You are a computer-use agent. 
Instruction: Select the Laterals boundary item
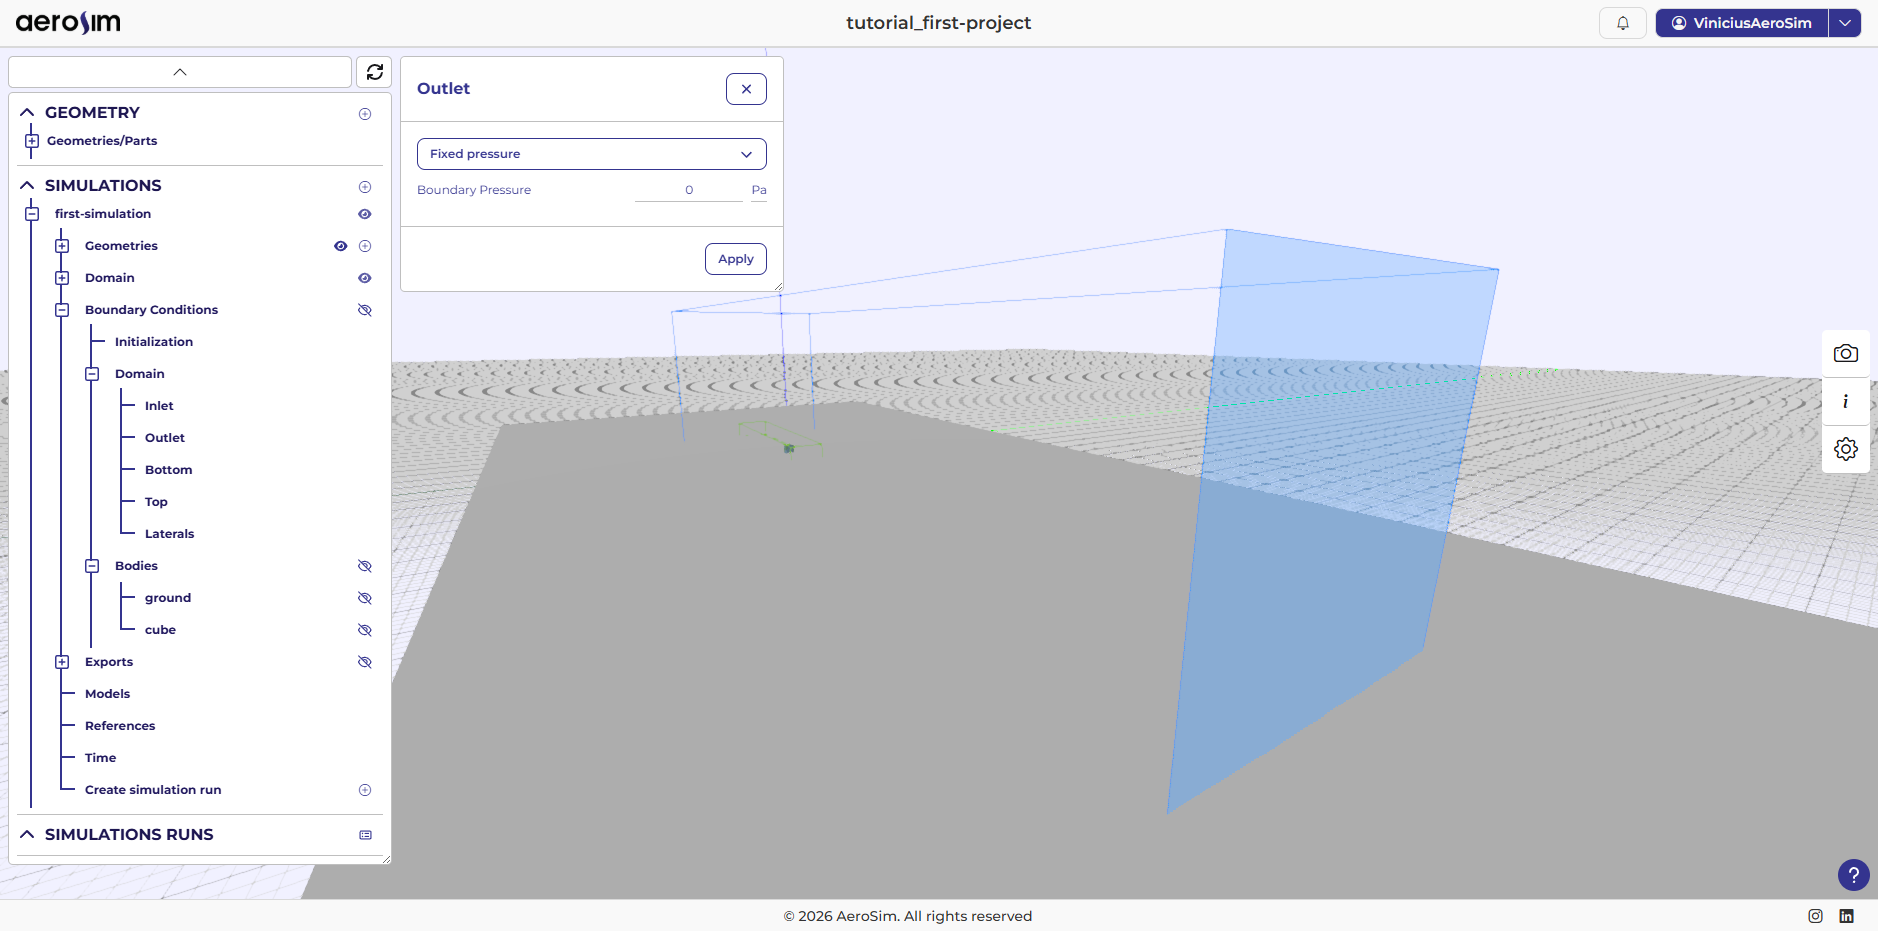169,534
